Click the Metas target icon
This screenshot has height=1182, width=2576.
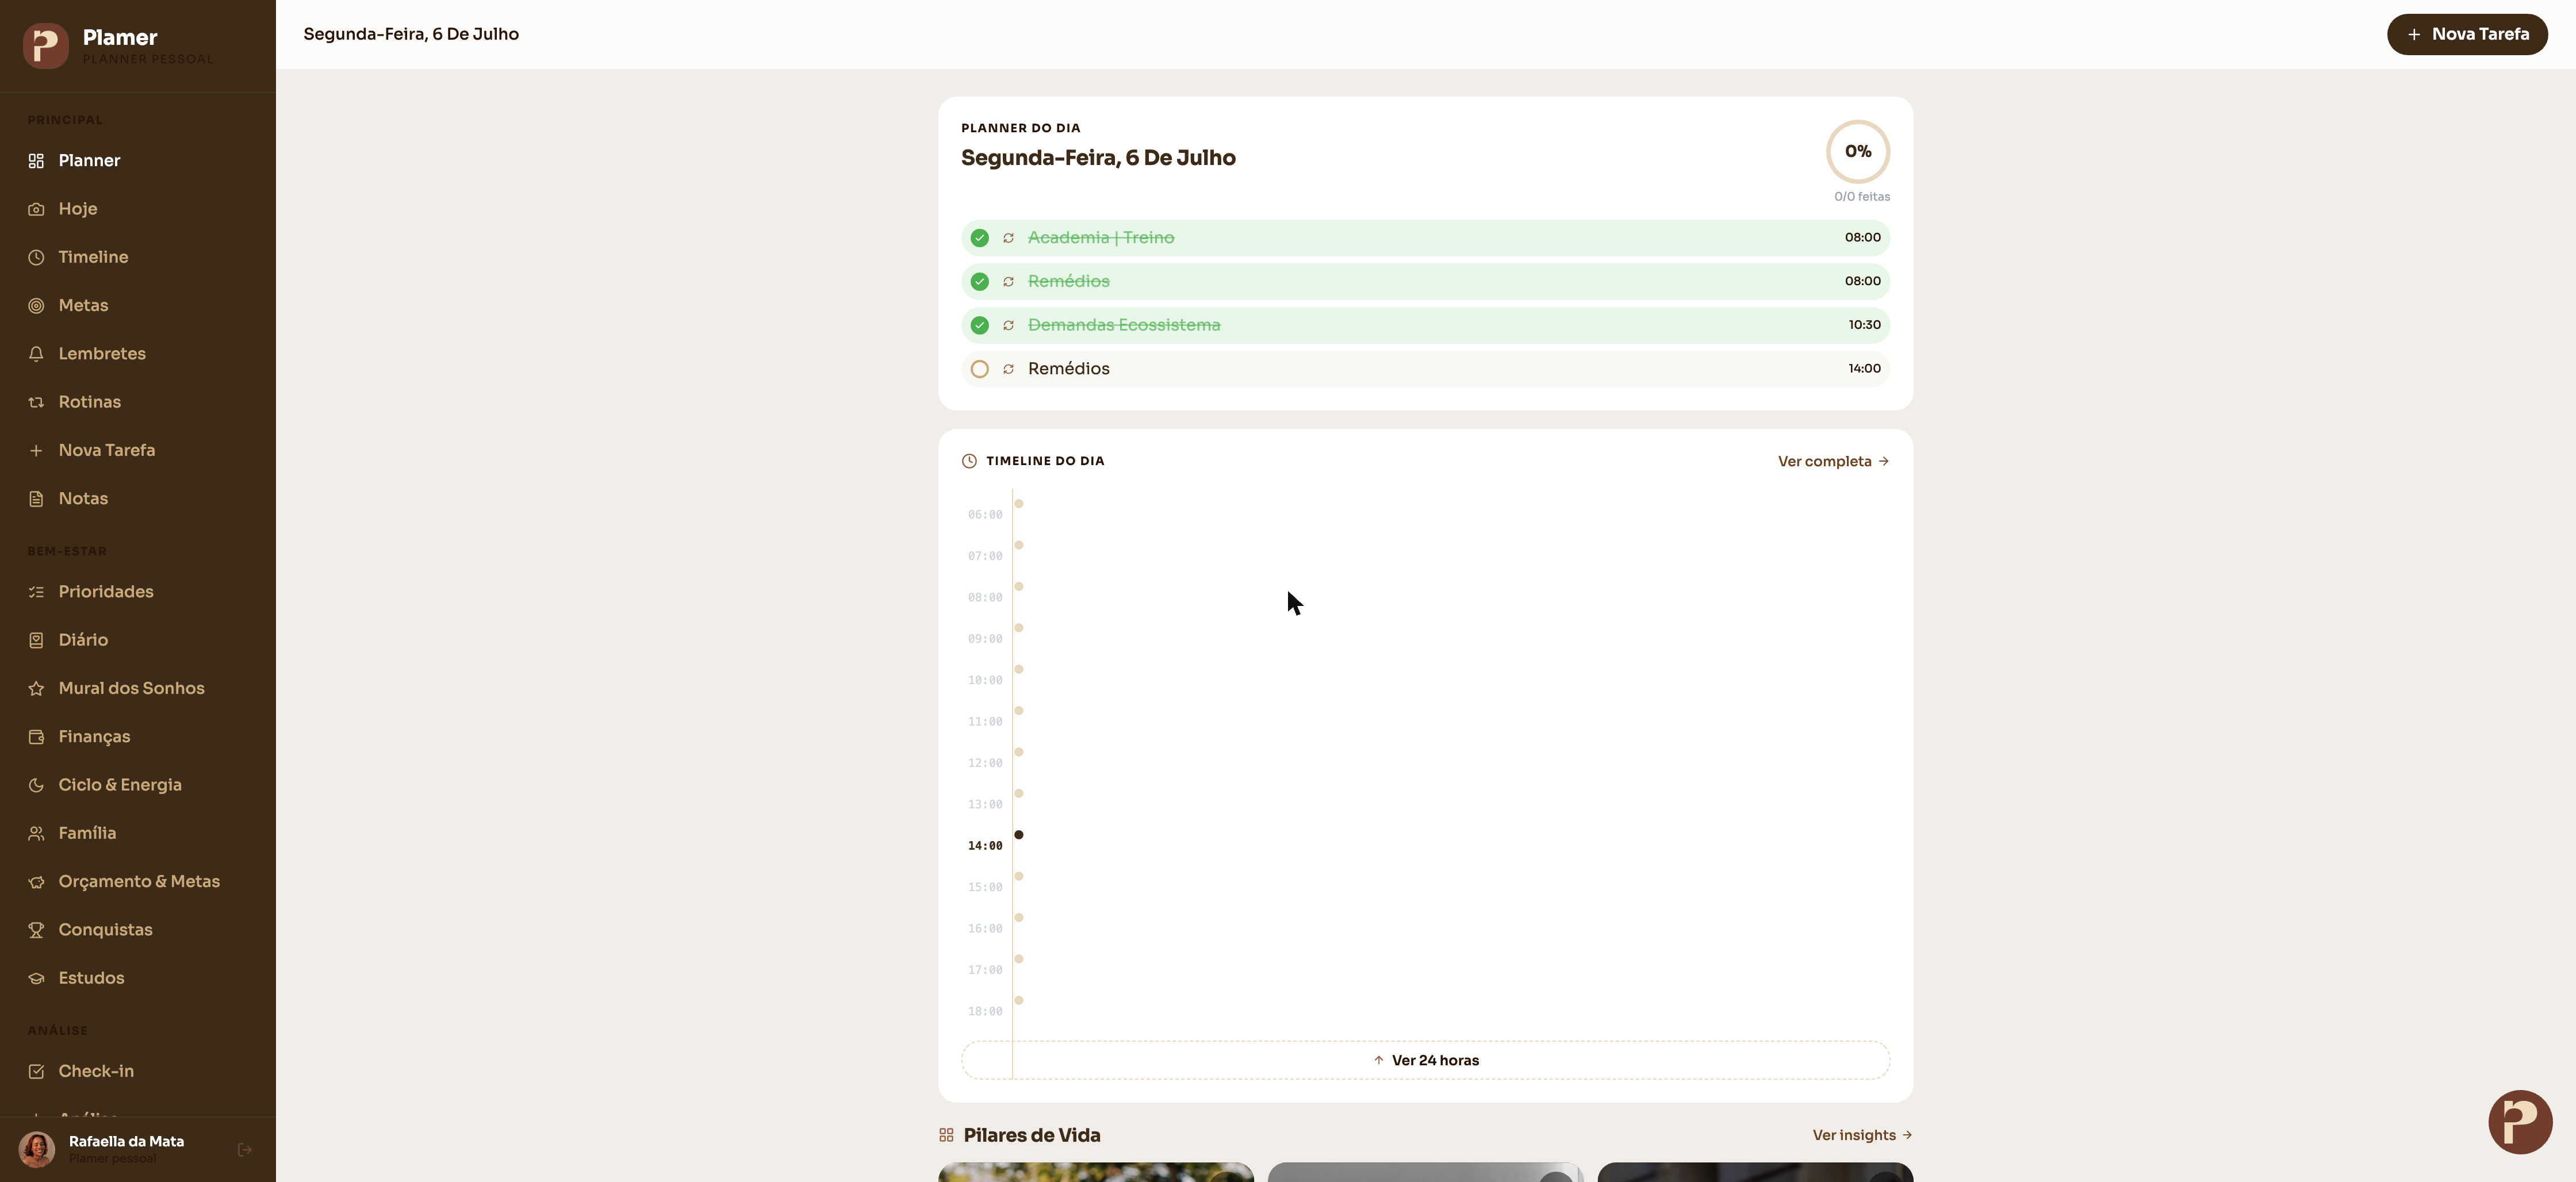tap(36, 306)
